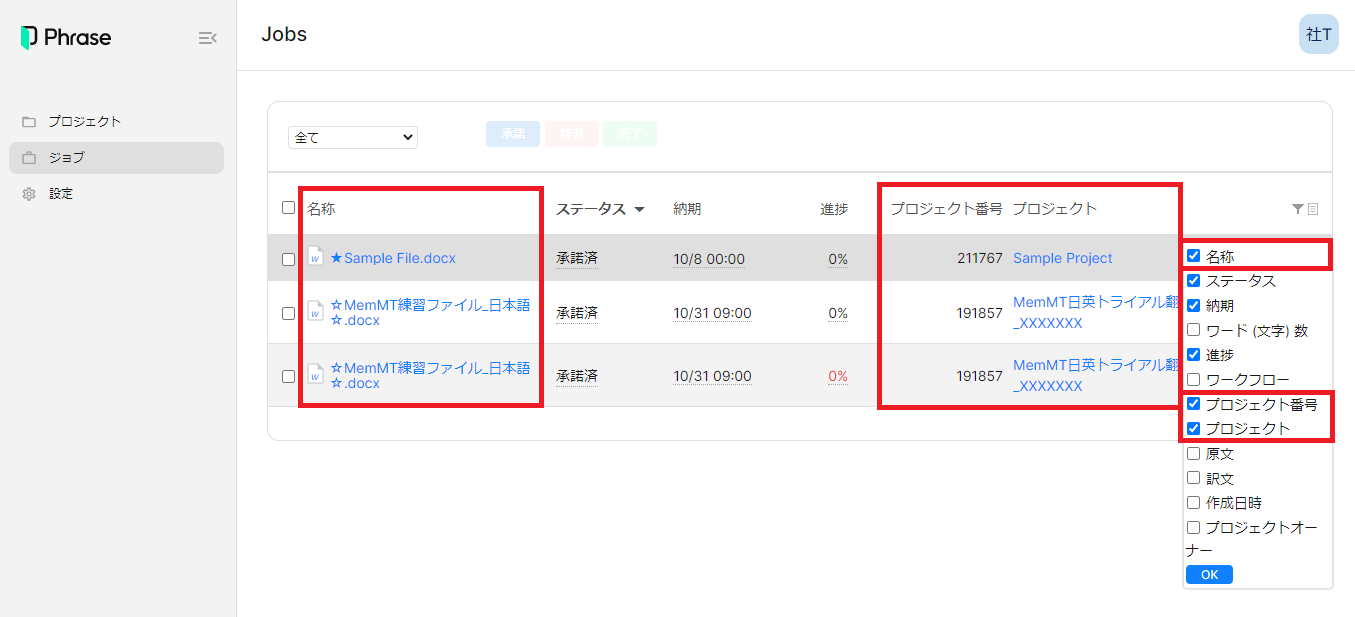Go to プロジェクト in the sidebar
1355x617 pixels.
(85, 122)
